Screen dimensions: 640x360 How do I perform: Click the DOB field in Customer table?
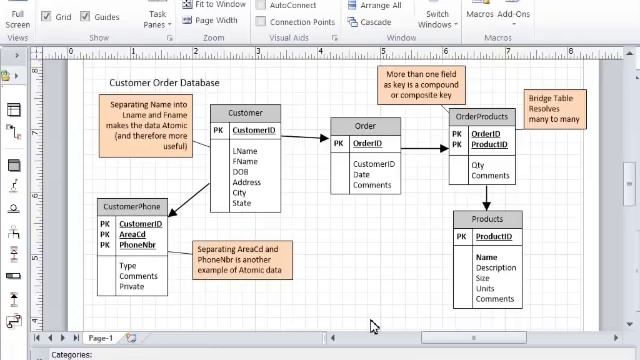click(x=240, y=172)
